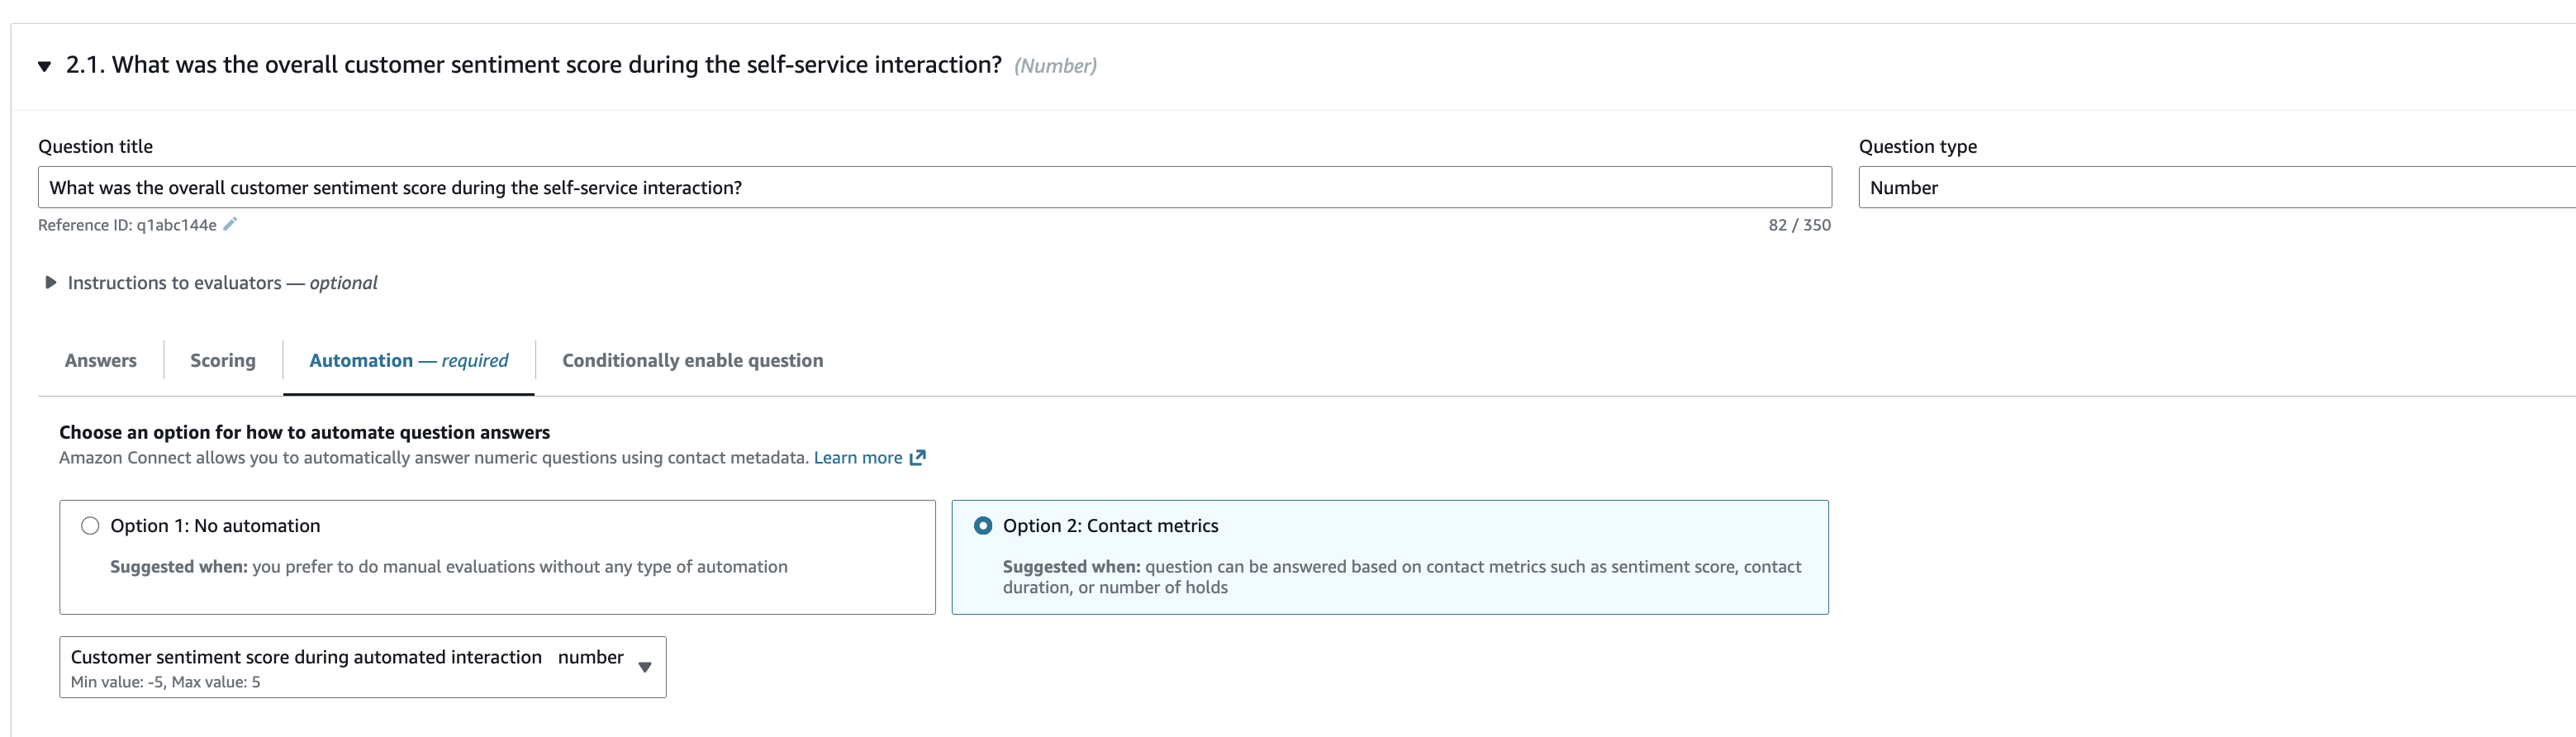Image resolution: width=2576 pixels, height=737 pixels.
Task: Click into the Question title text field
Action: [934, 188]
